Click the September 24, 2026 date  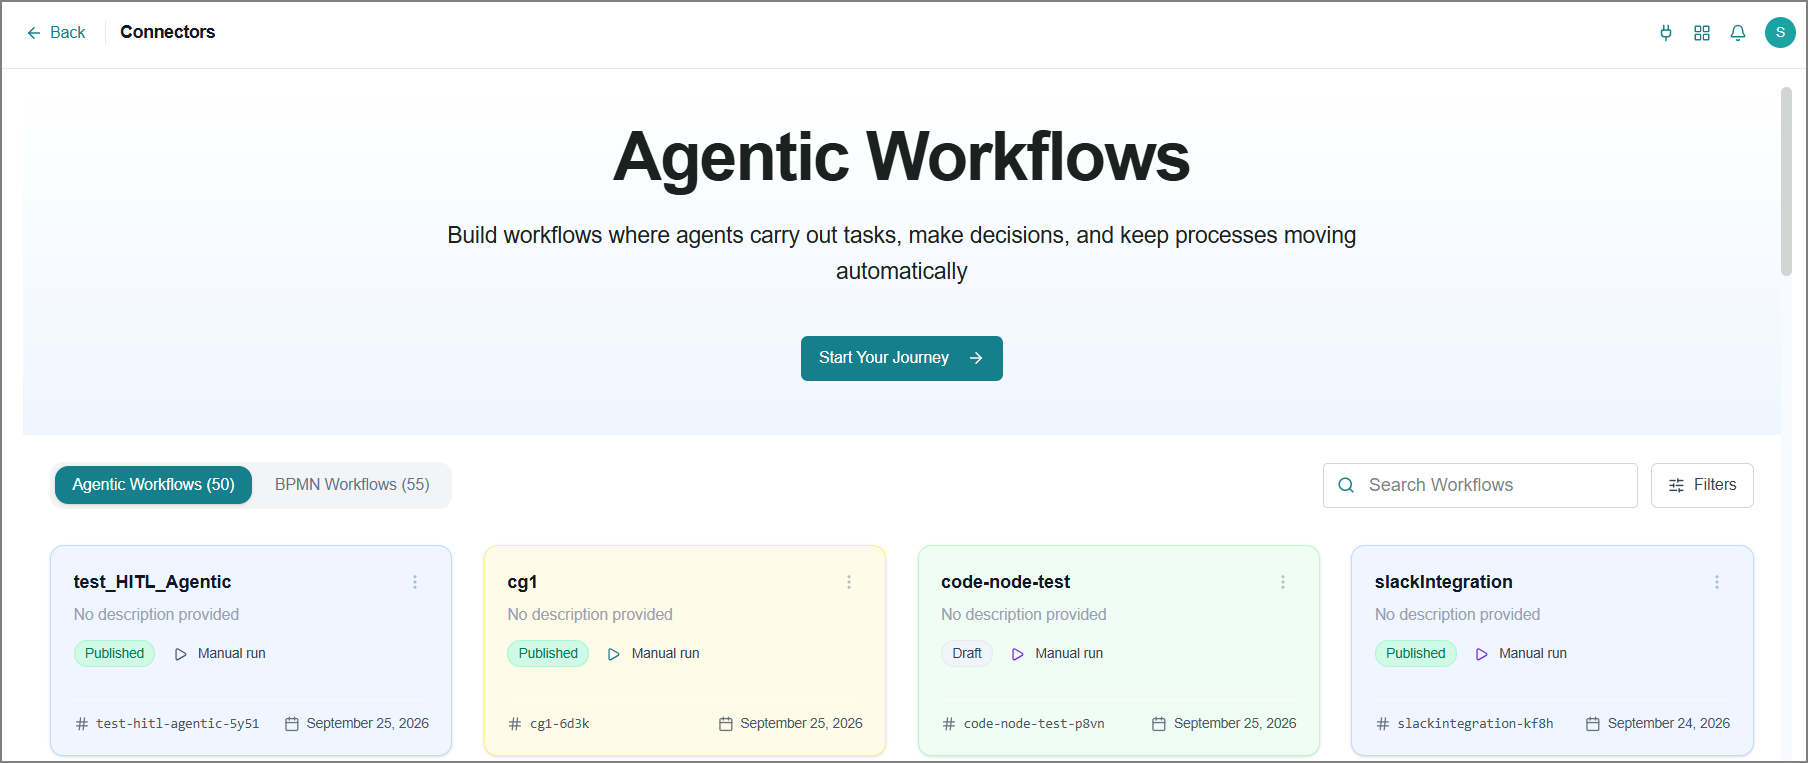(1669, 724)
